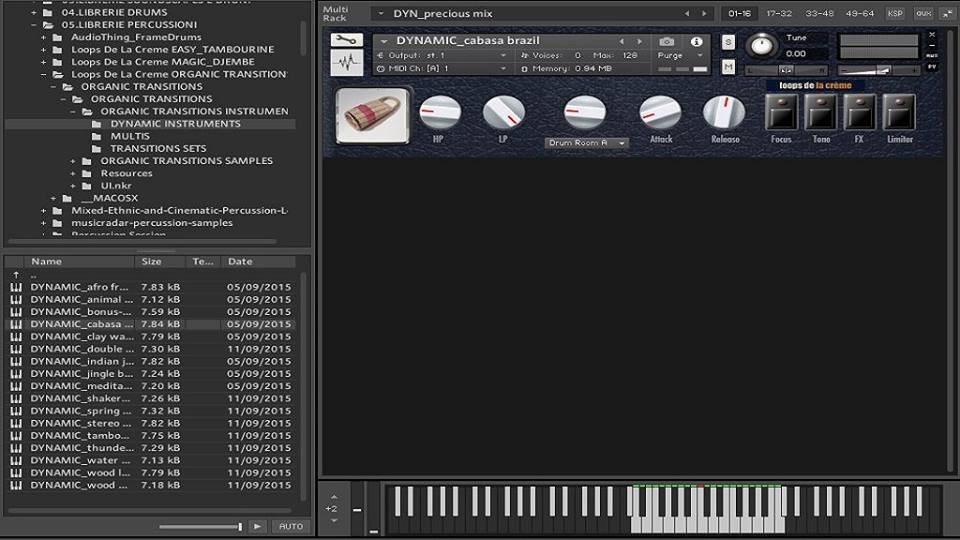Click the cabasa instrument picture
The width and height of the screenshot is (960, 540).
click(x=372, y=116)
